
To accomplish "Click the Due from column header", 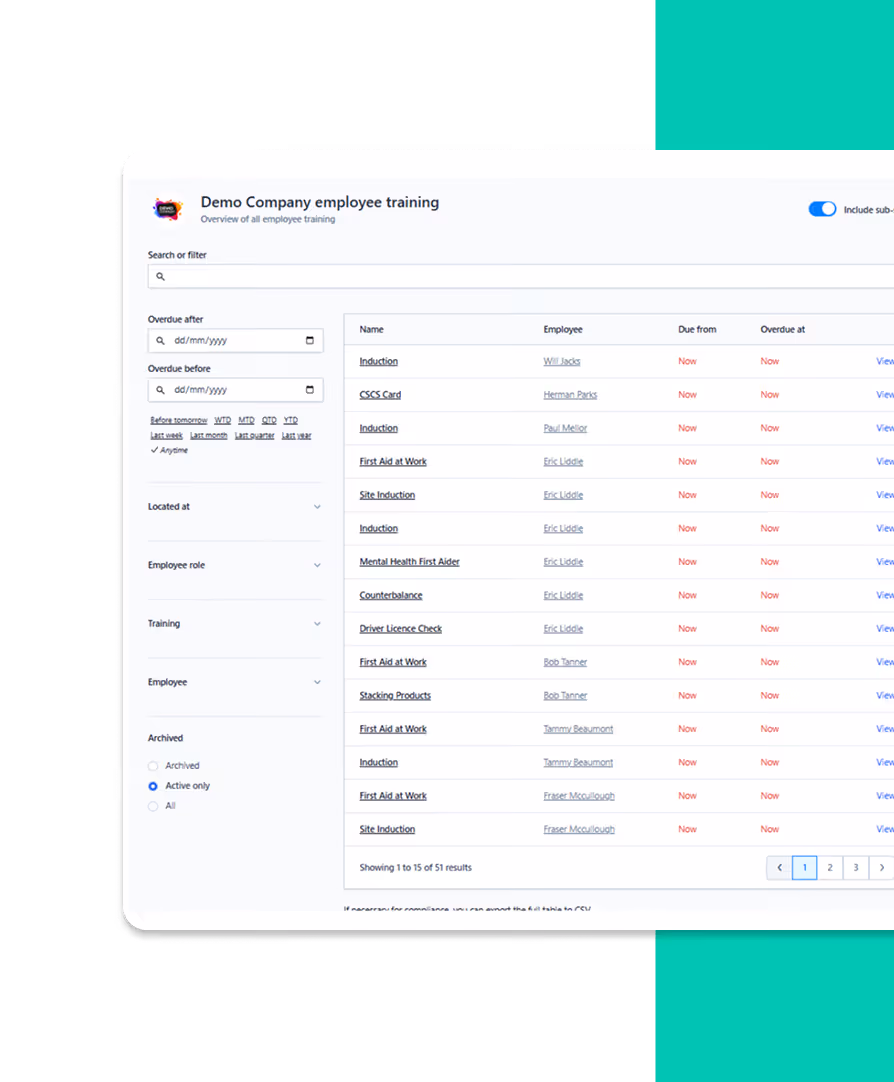I will [x=697, y=329].
